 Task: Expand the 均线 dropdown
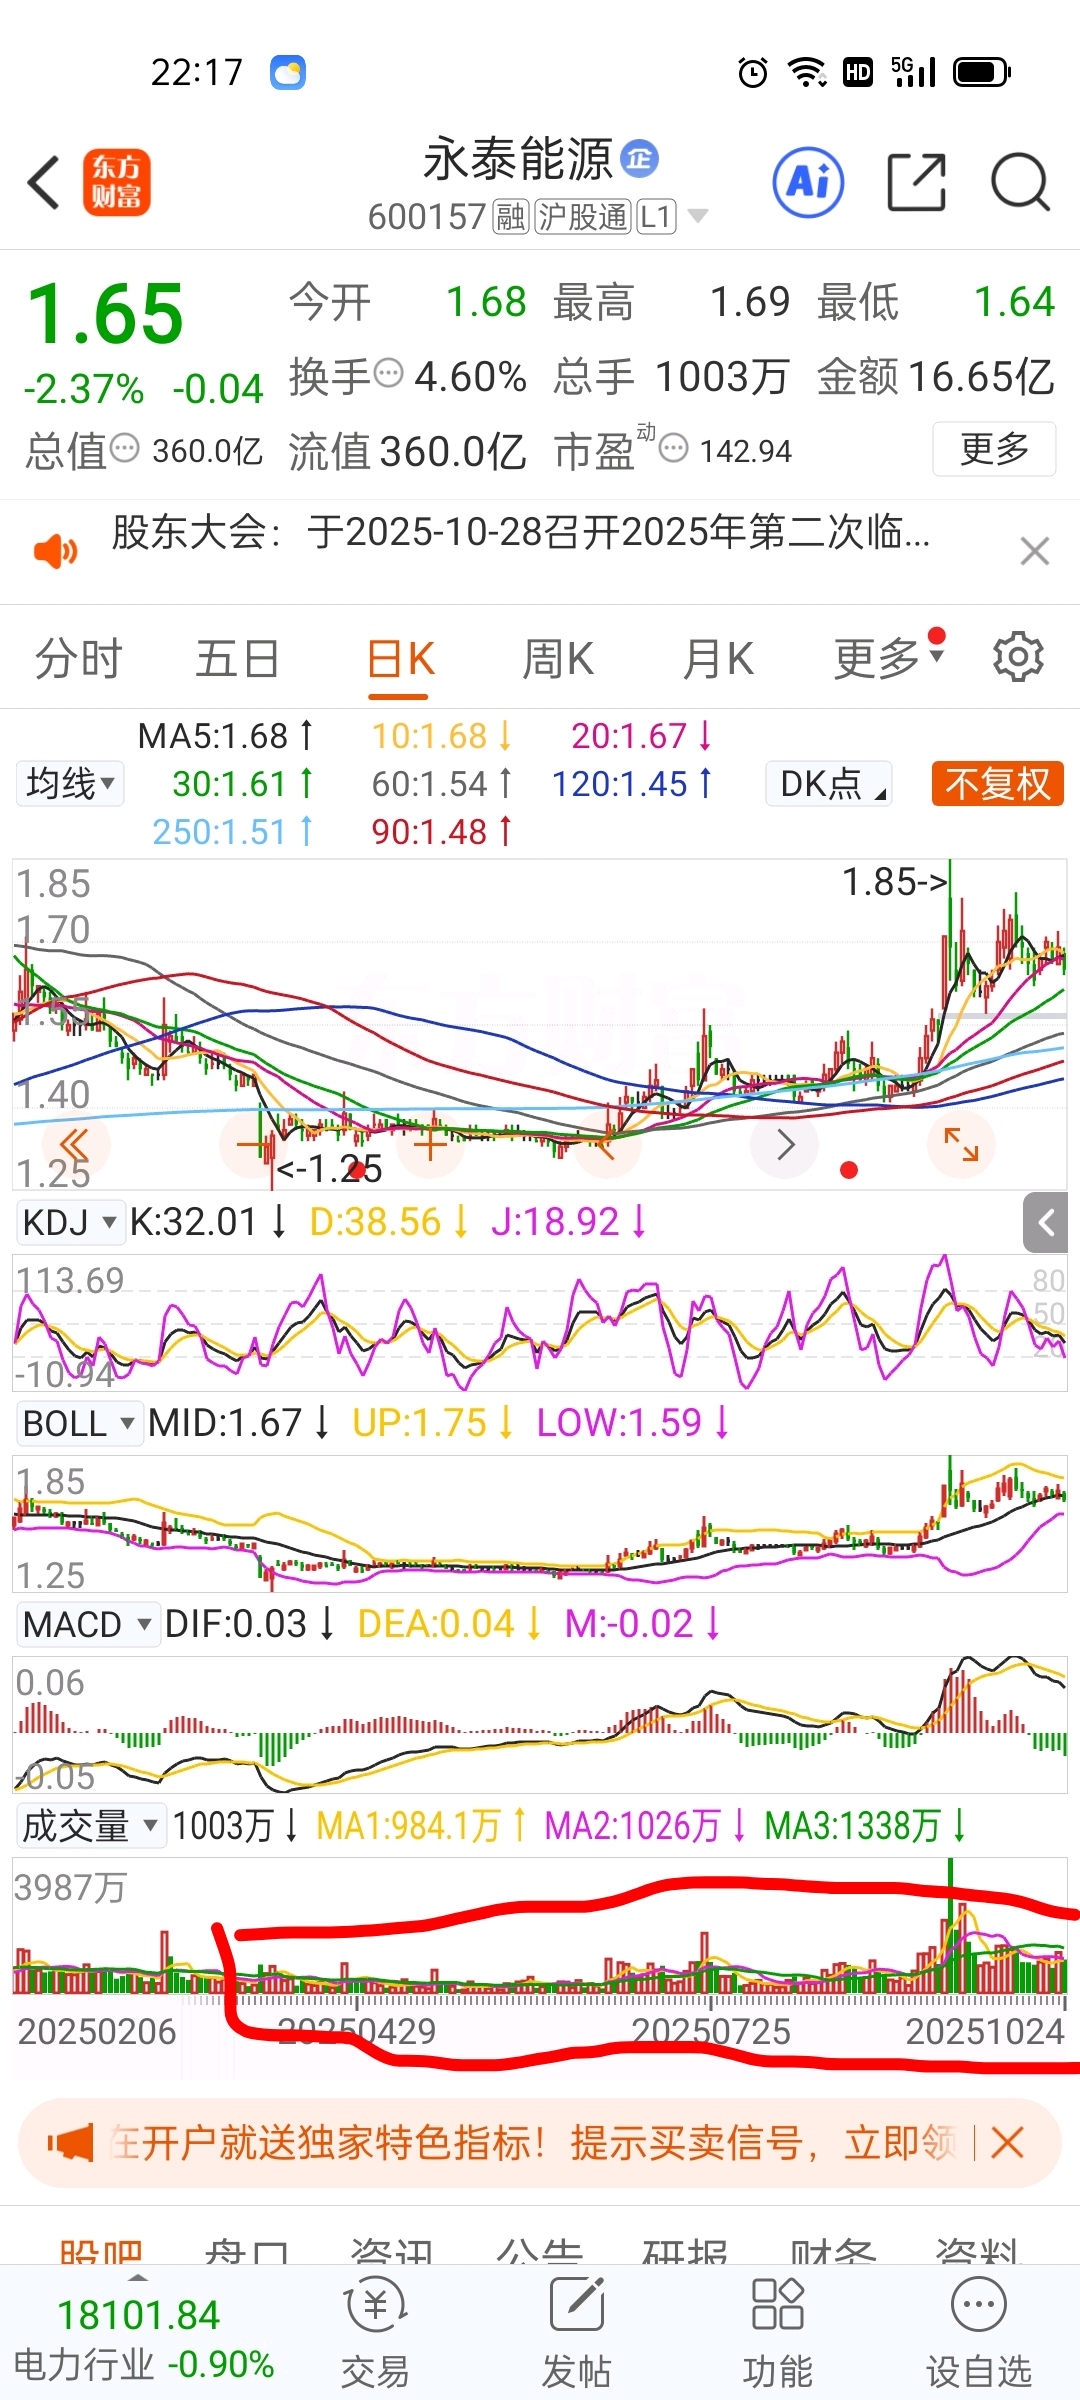click(x=70, y=783)
